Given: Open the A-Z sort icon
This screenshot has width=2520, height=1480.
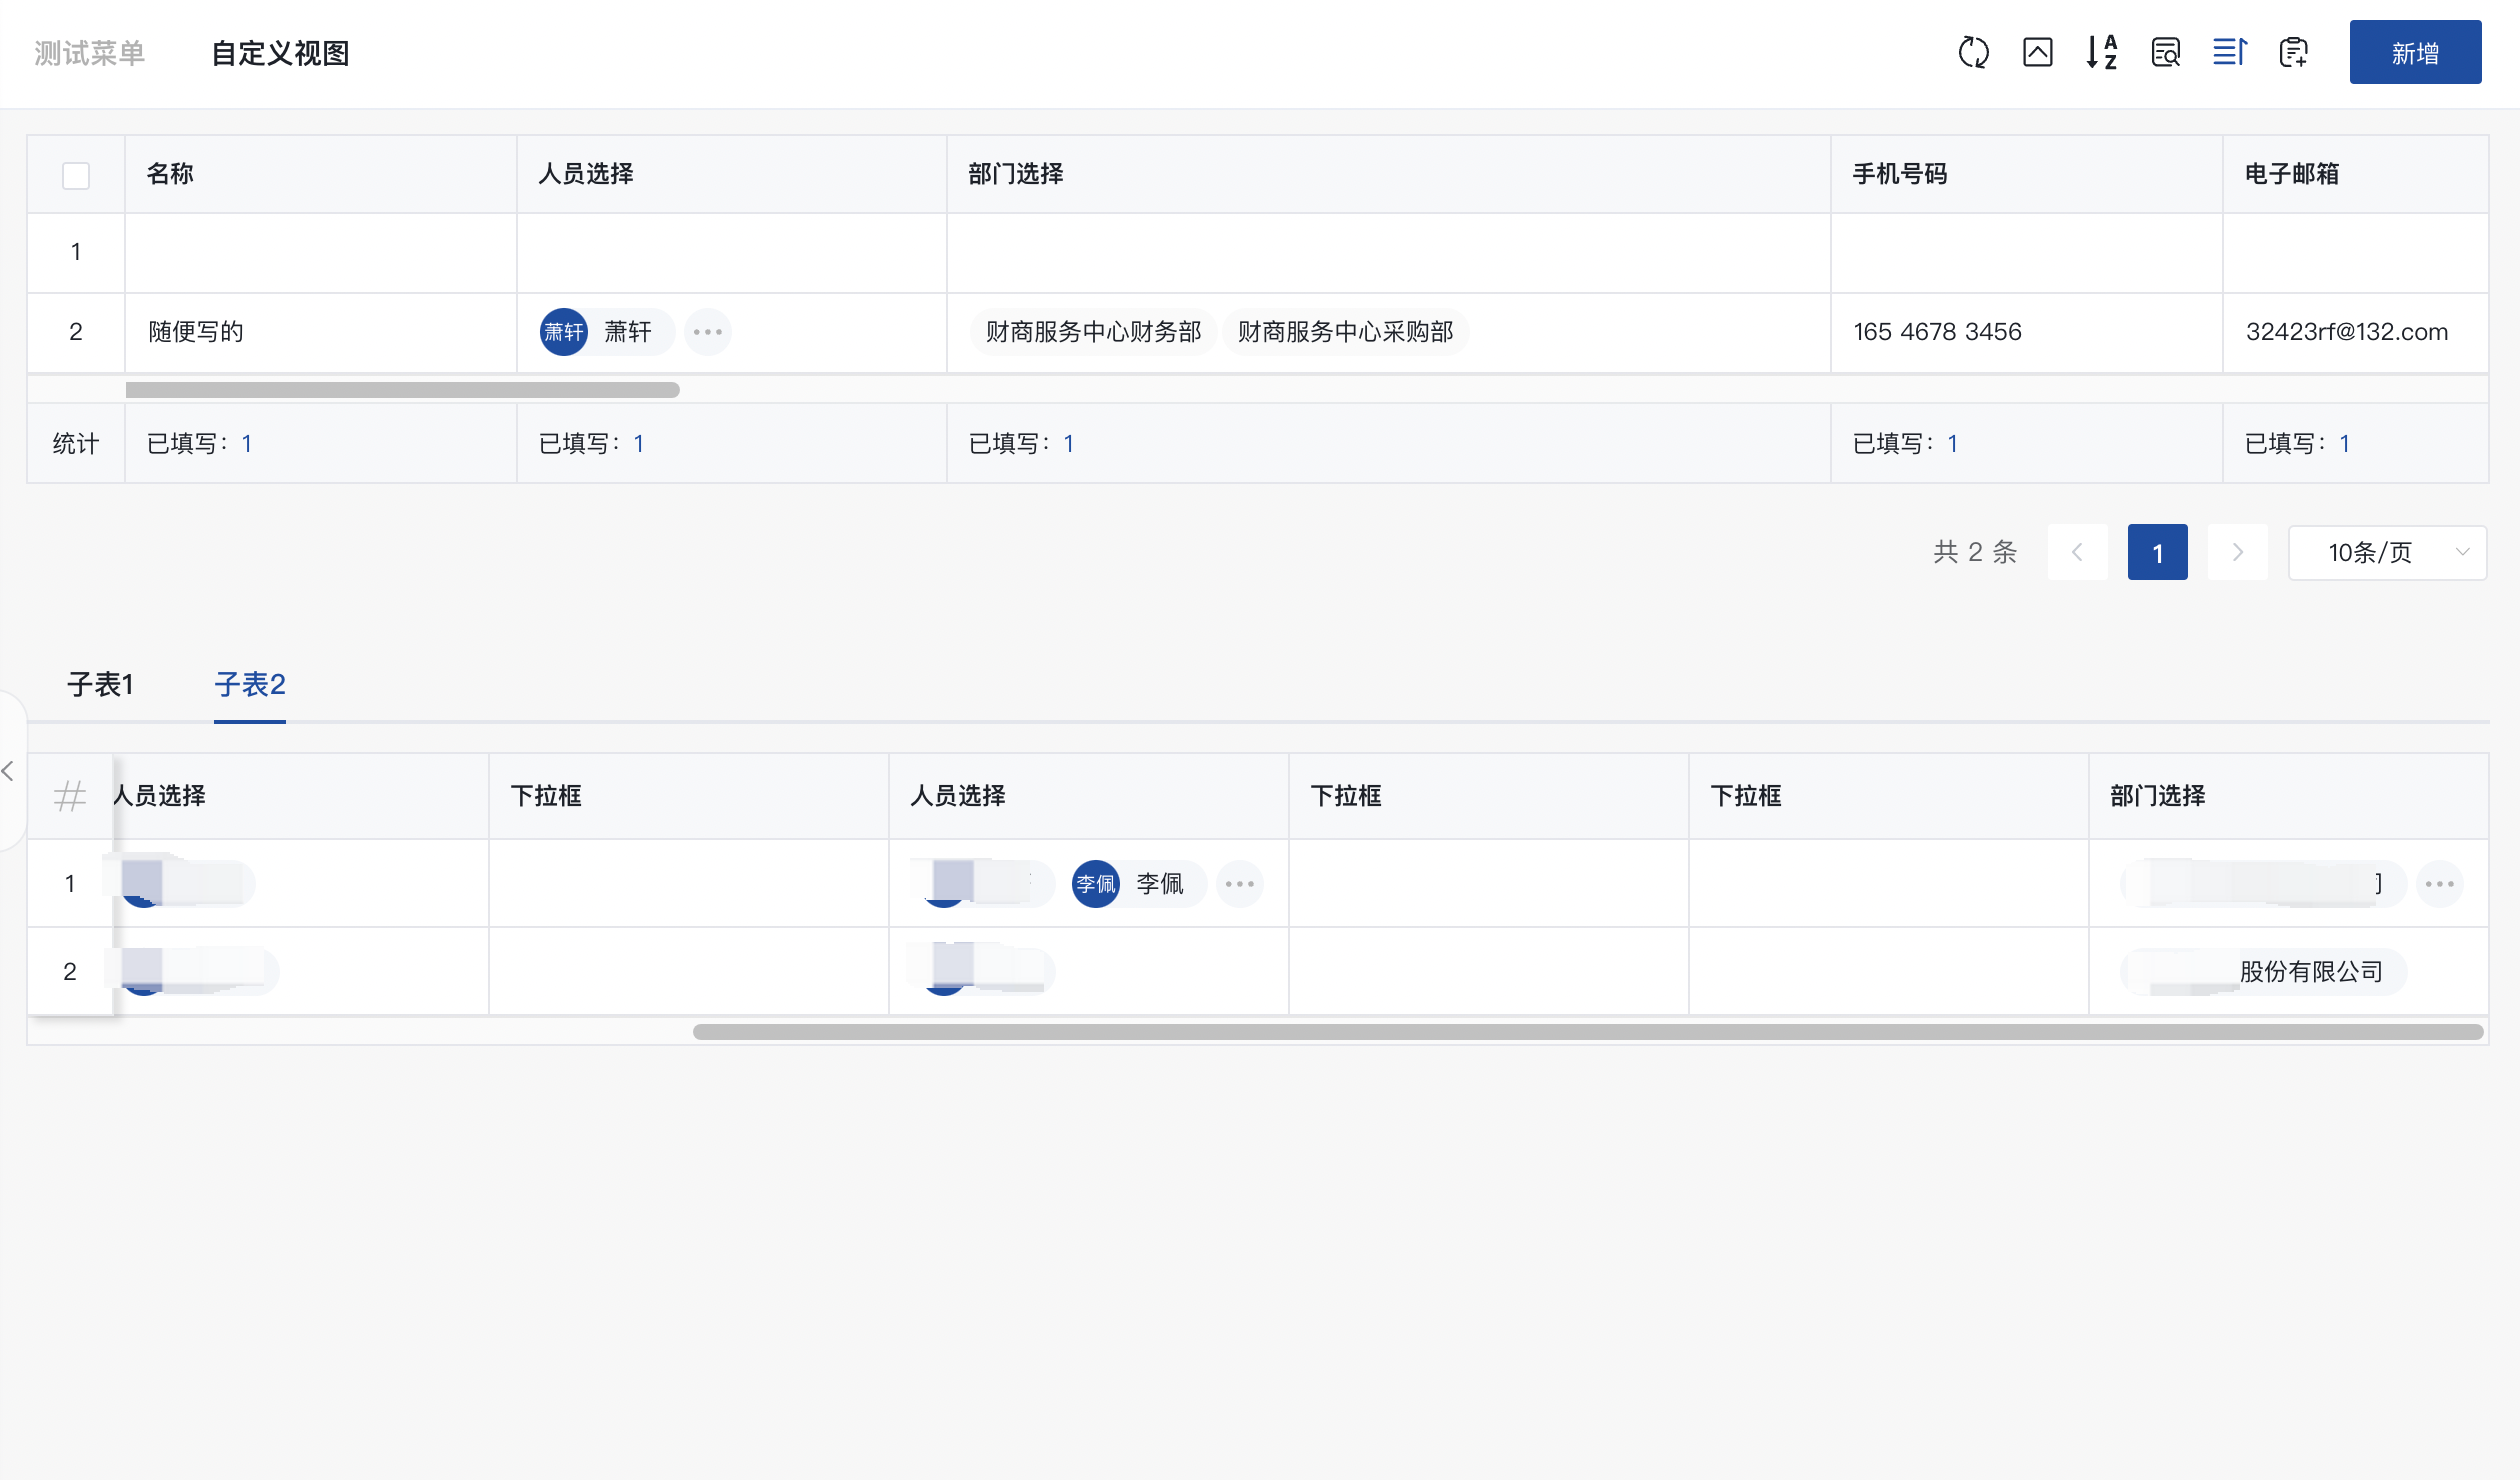Looking at the screenshot, I should tap(2101, 52).
